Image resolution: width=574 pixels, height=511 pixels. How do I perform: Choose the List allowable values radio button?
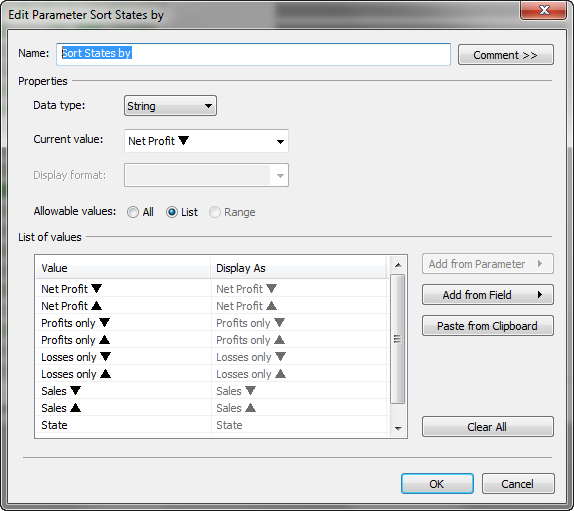[172, 212]
